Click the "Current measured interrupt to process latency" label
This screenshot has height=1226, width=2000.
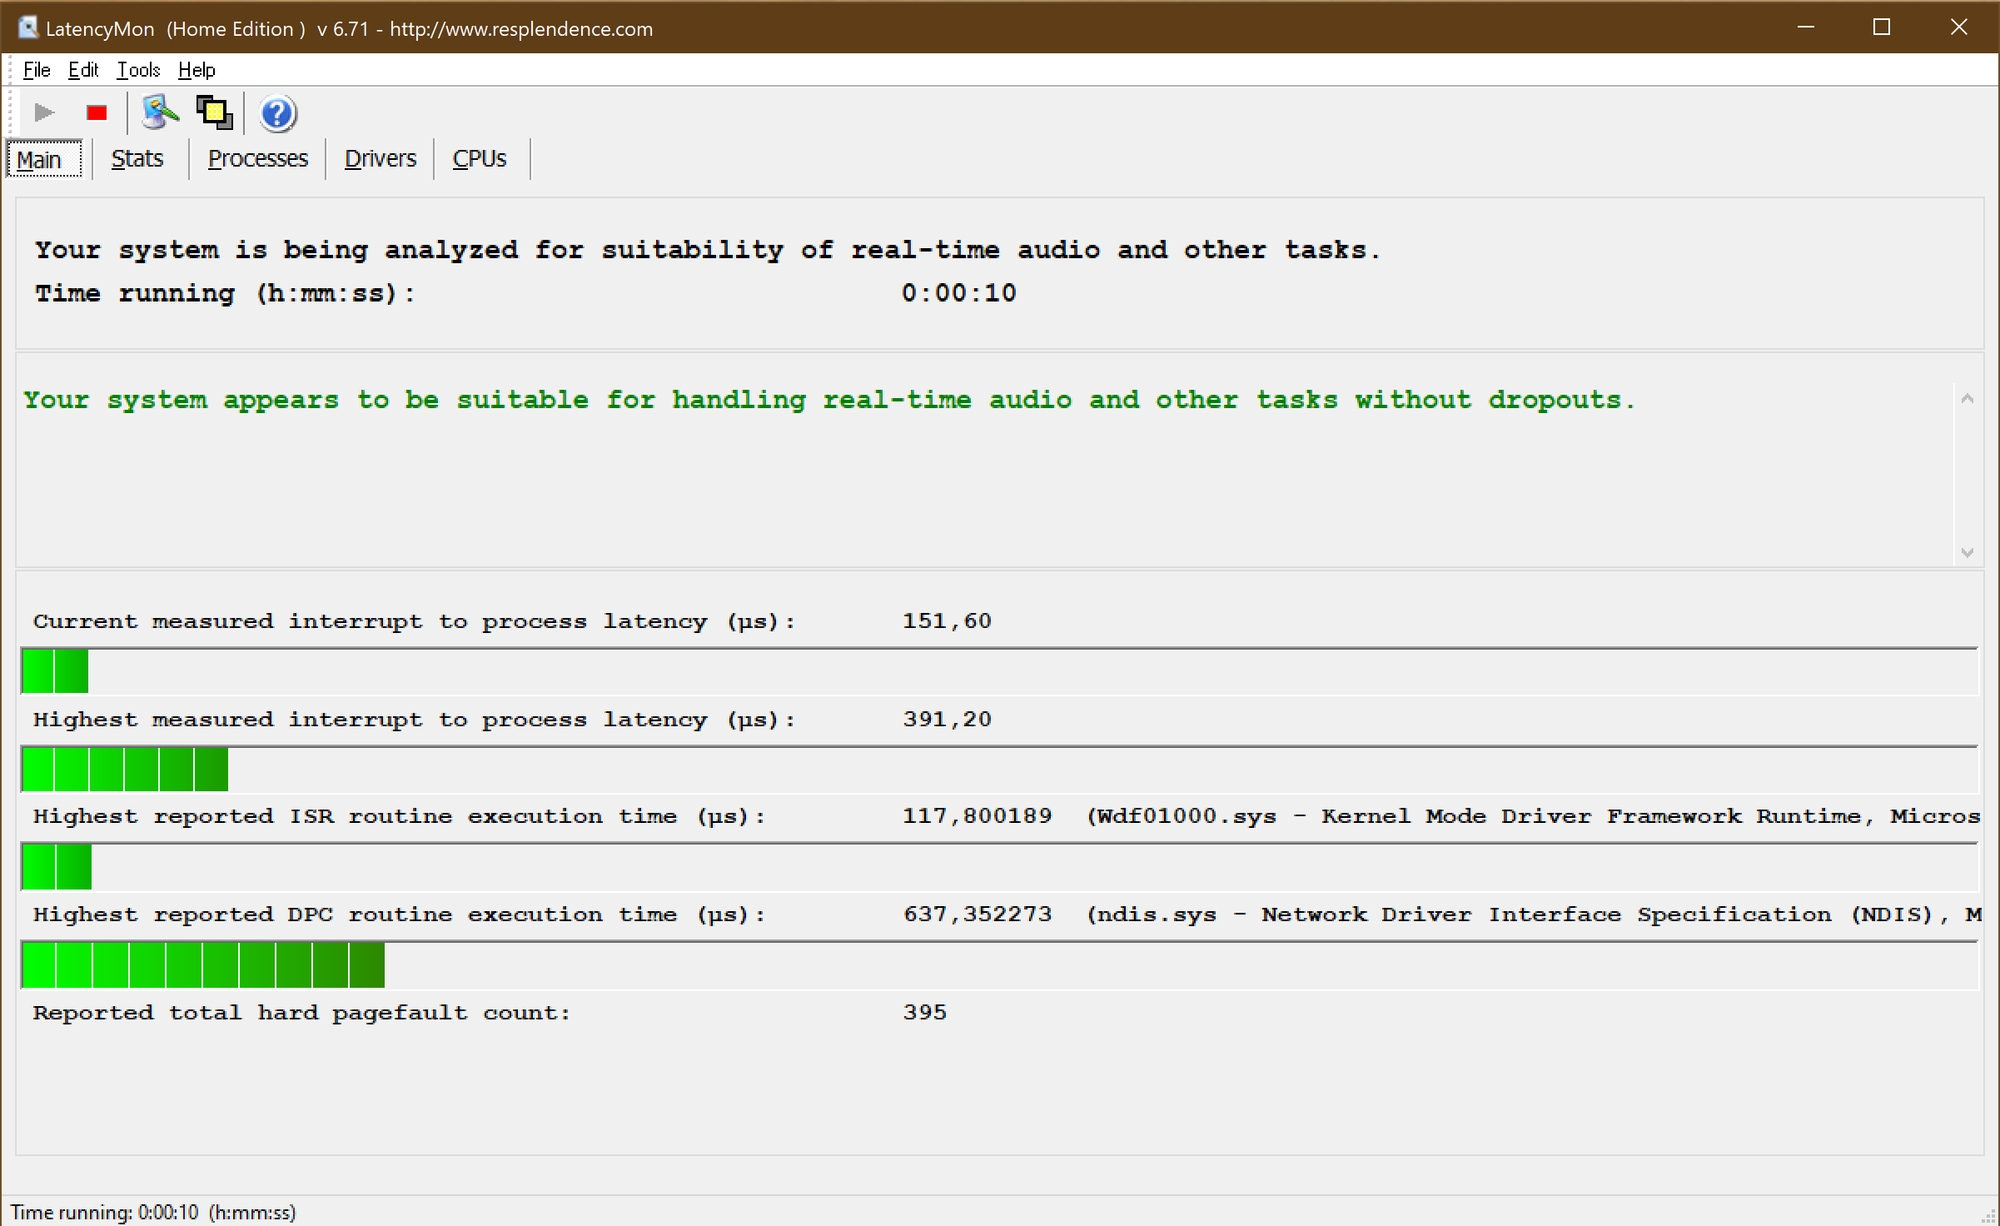(414, 621)
